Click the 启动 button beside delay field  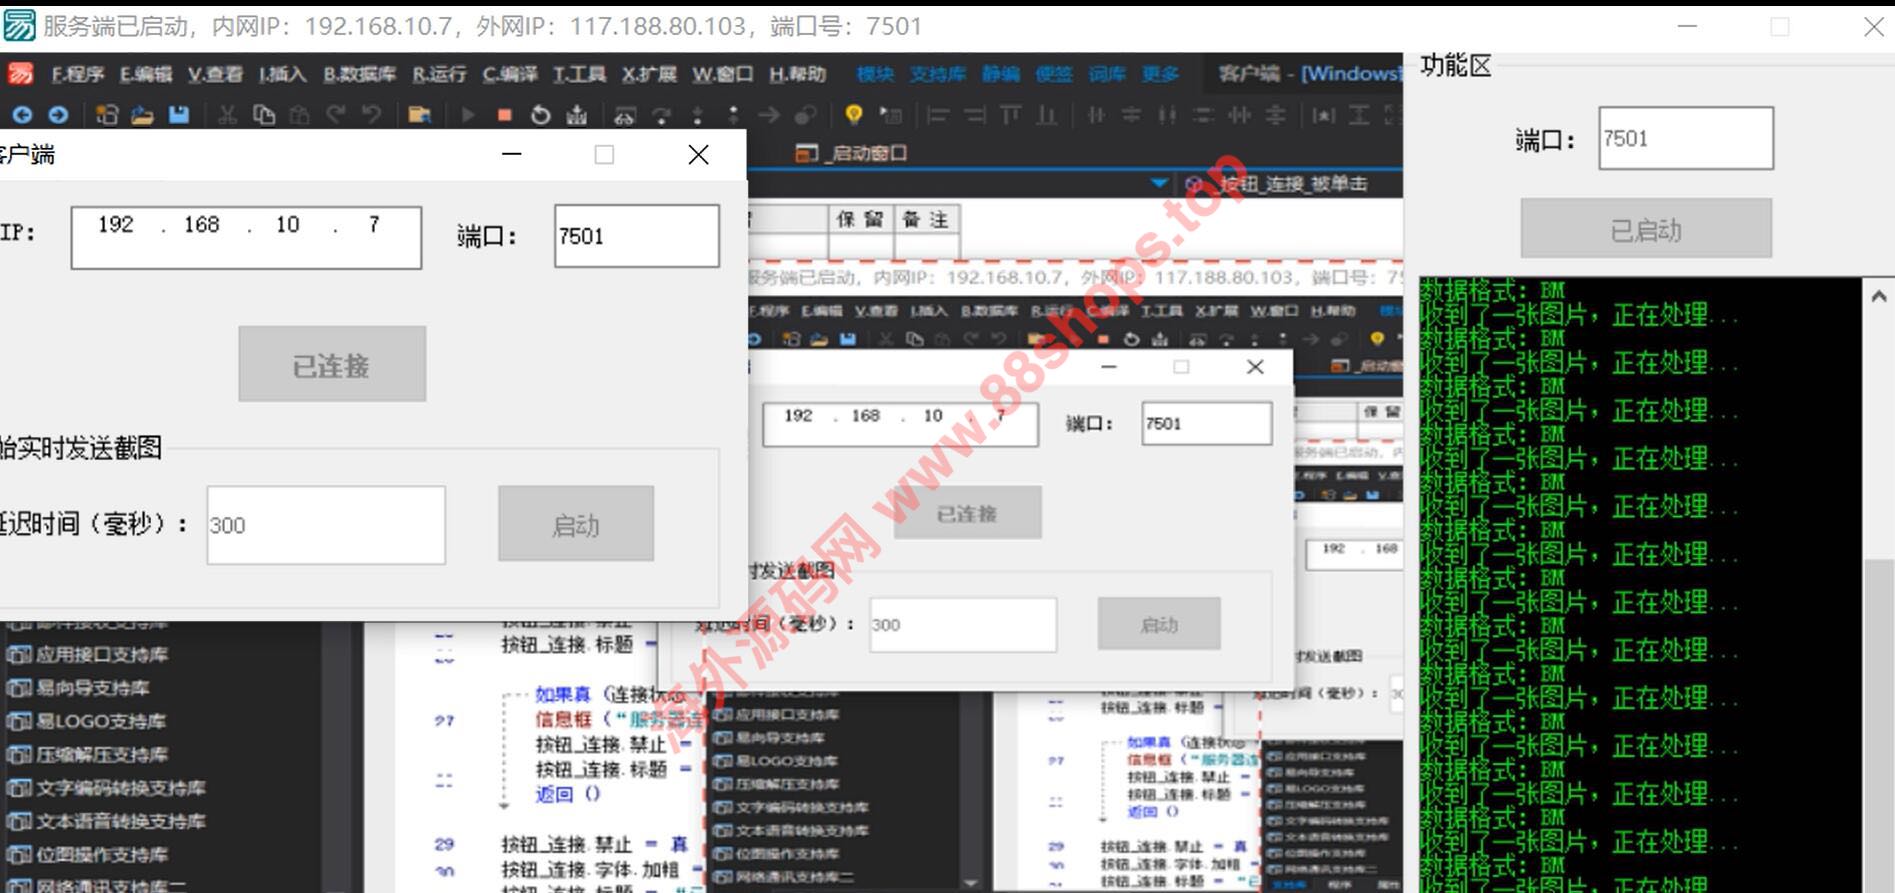576,524
